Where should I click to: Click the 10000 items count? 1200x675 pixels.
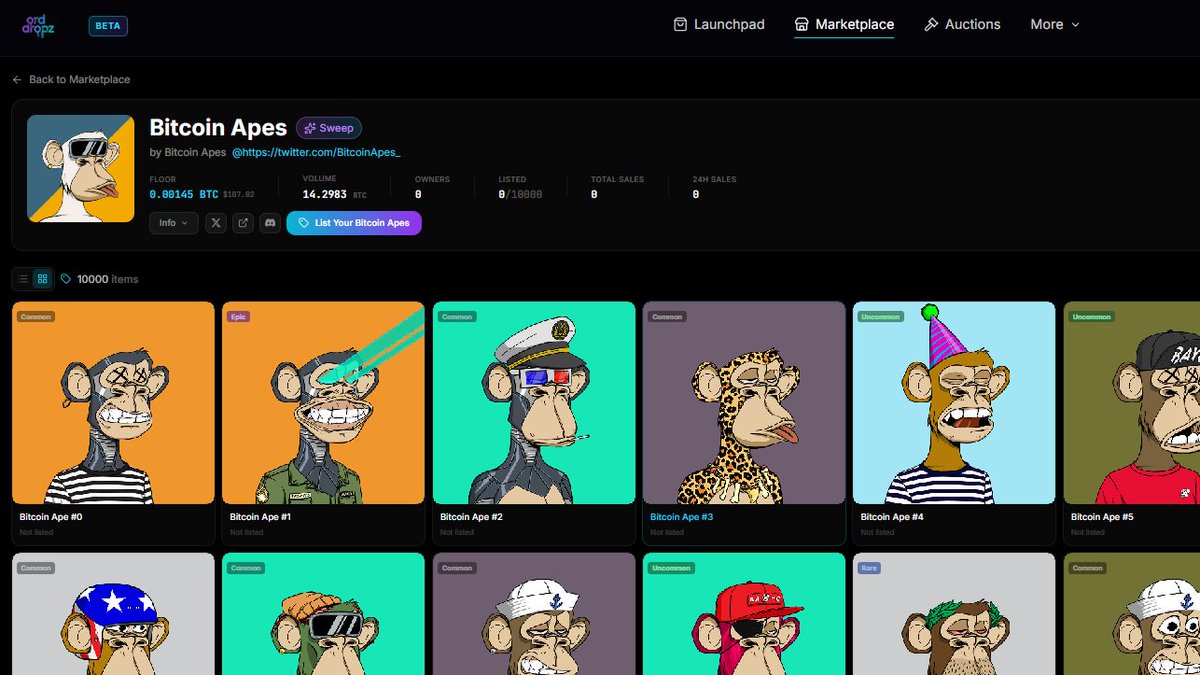point(108,279)
